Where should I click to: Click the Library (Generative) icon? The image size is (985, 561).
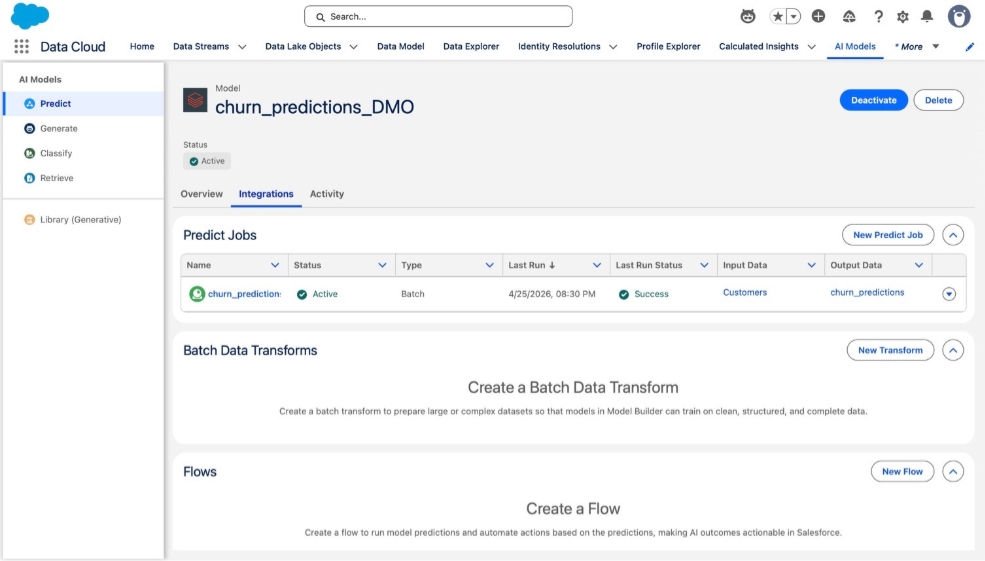tap(30, 219)
